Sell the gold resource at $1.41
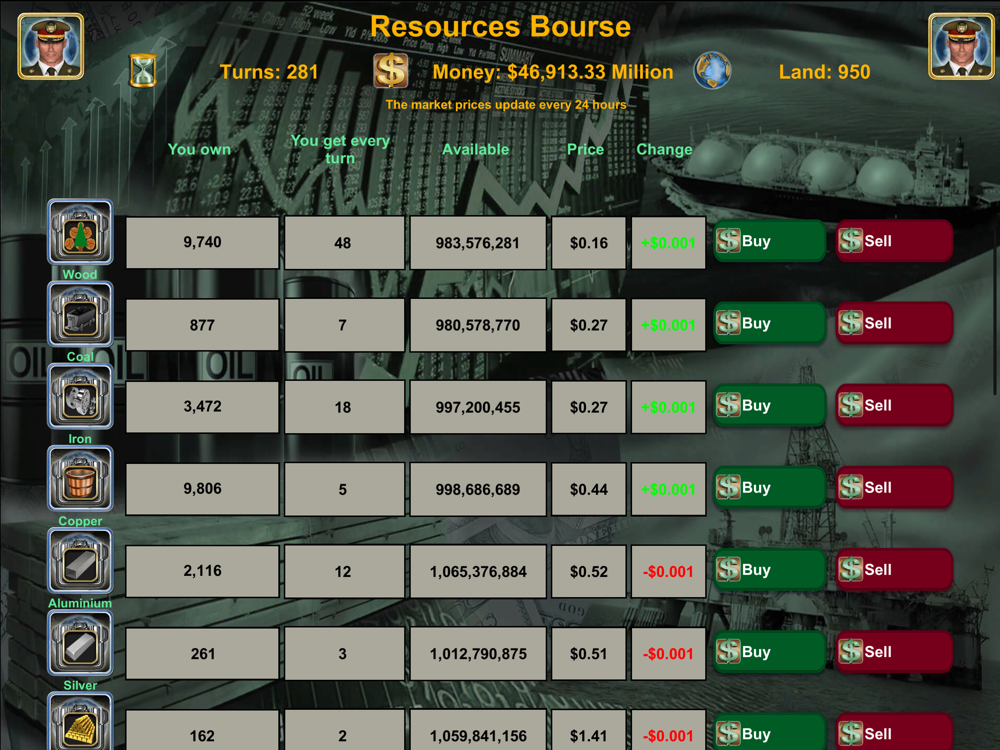Viewport: 1000px width, 750px height. (894, 732)
